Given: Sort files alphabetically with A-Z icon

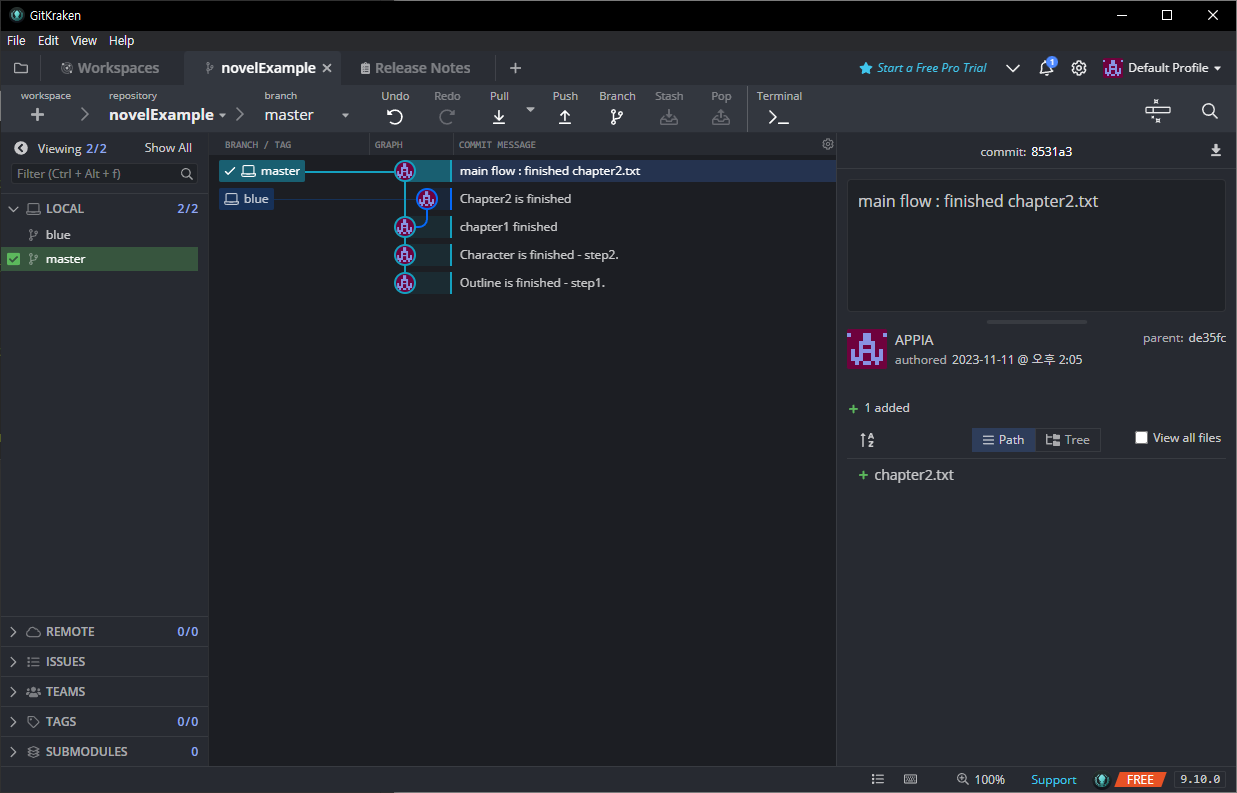Looking at the screenshot, I should point(867,440).
